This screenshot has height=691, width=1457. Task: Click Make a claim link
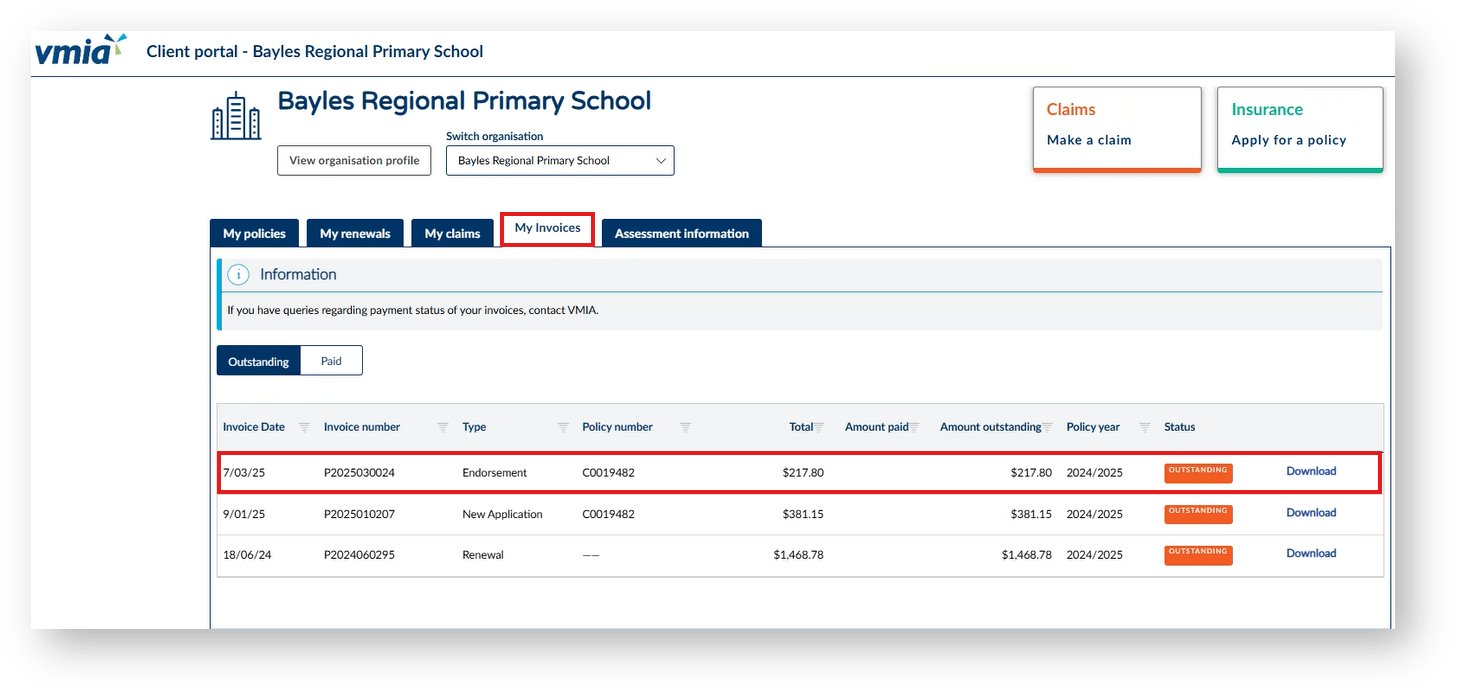click(1089, 140)
